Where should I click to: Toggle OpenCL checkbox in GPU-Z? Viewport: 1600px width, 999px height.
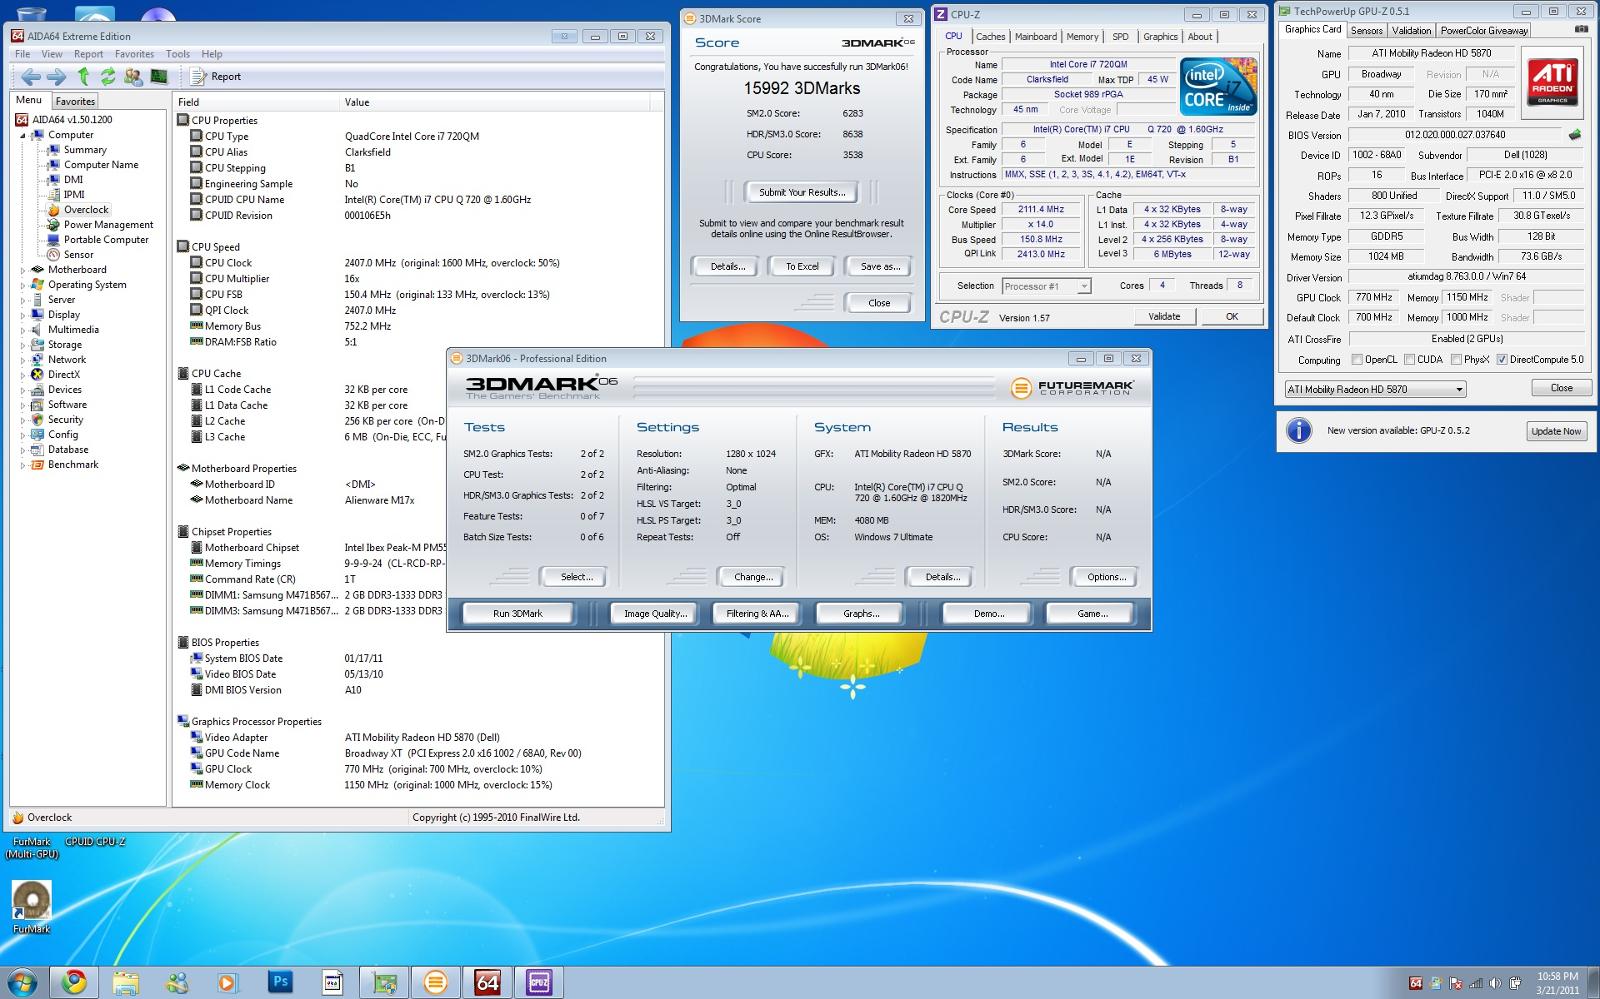pos(1357,360)
